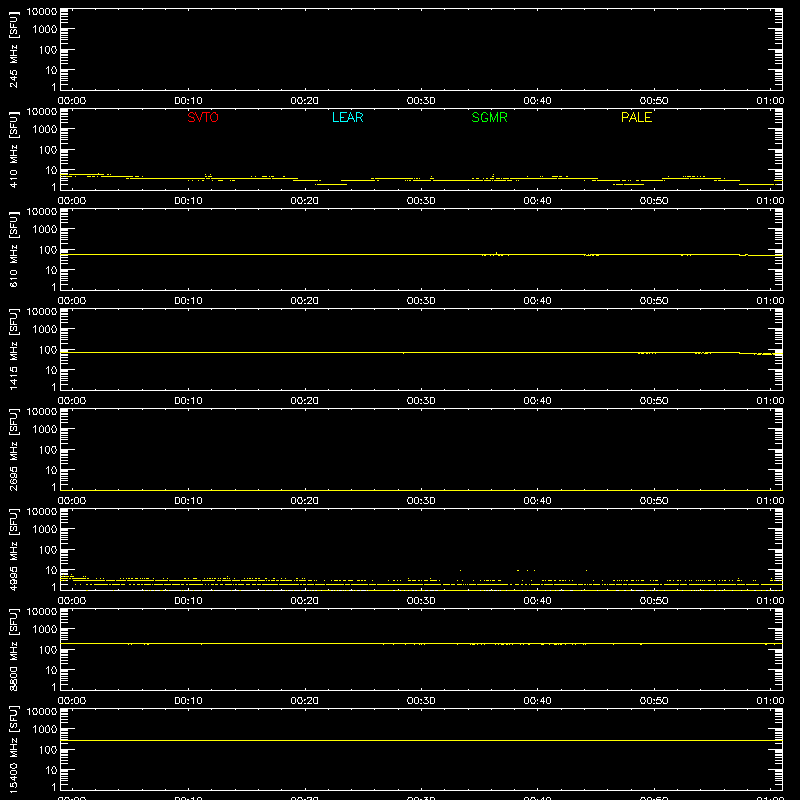The image size is (800, 800).
Task: Click the red SVTO station label
Action: pos(203,117)
